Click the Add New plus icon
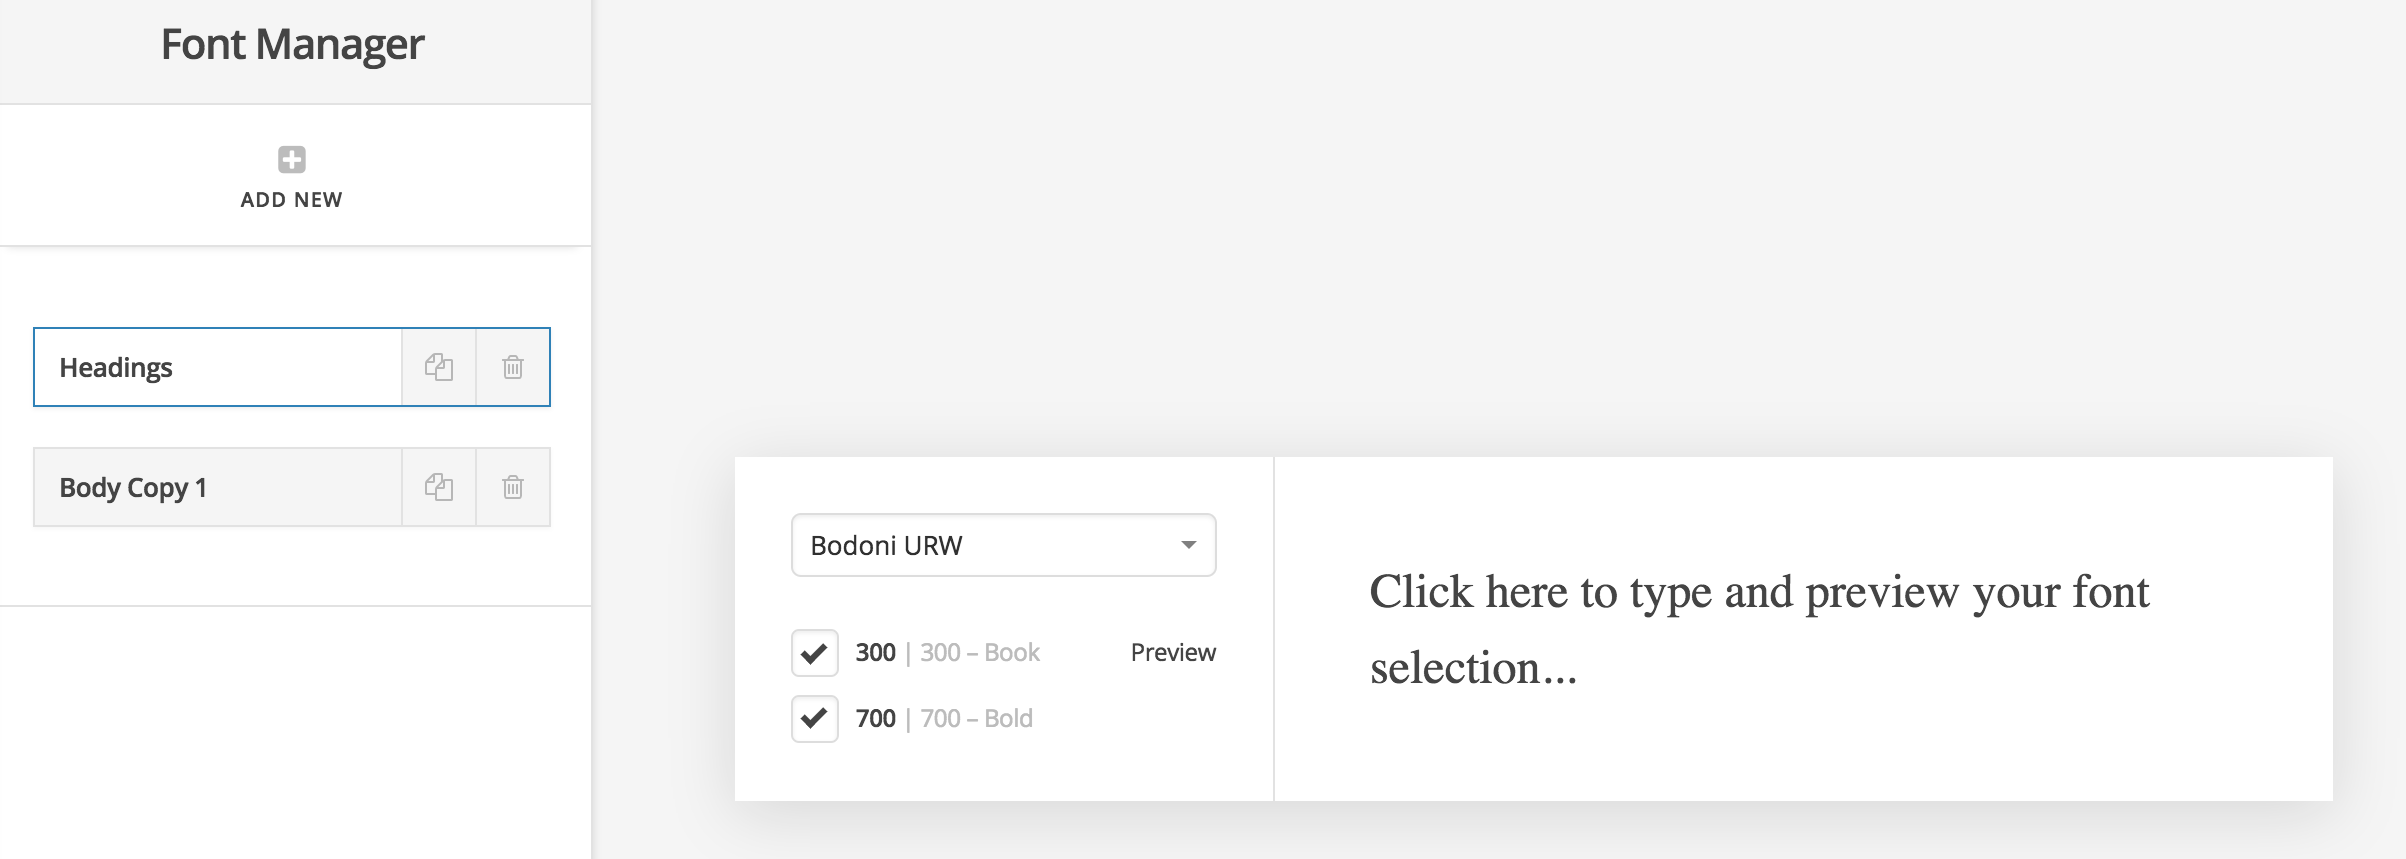 [292, 159]
